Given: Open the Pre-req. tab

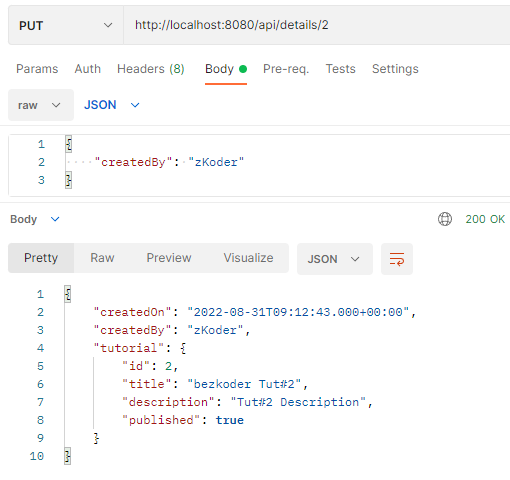Looking at the screenshot, I should 286,69.
